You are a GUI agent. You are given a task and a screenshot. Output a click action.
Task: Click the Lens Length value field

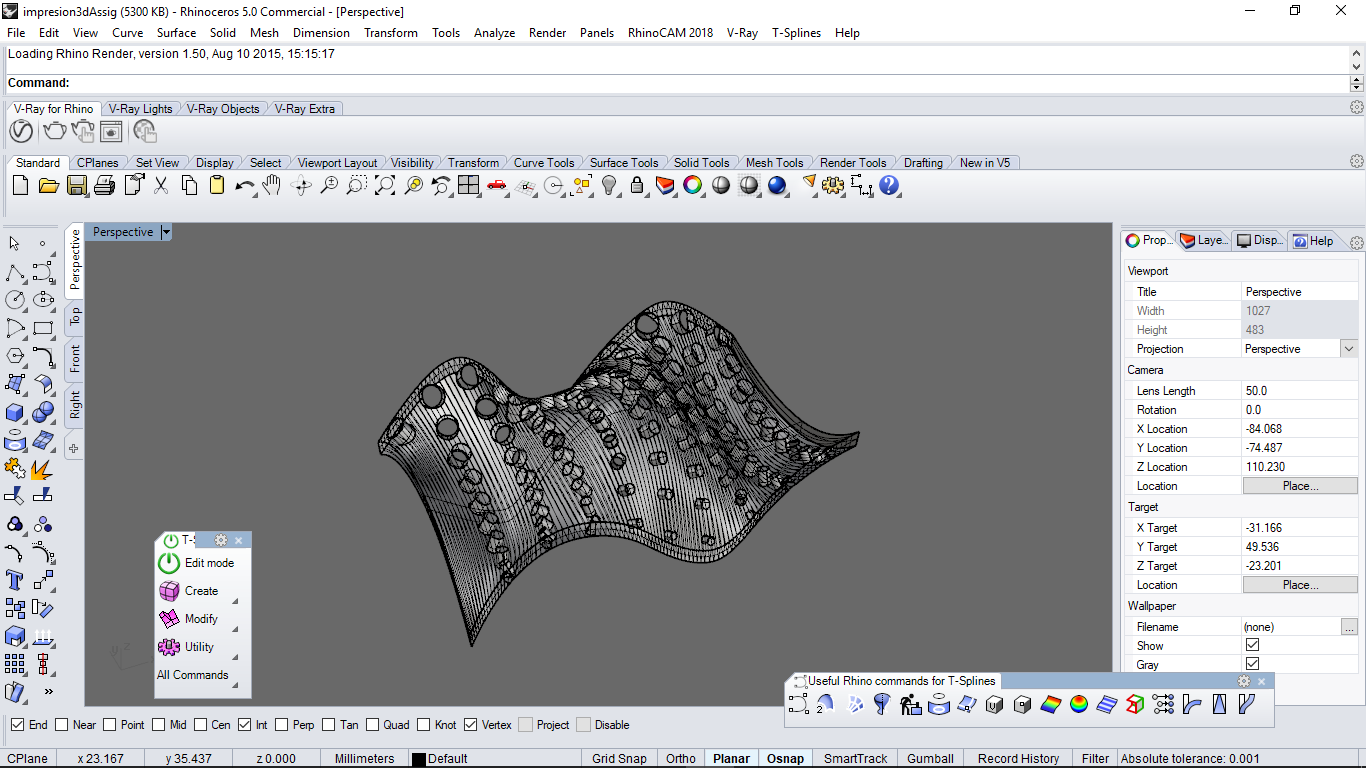click(1300, 391)
